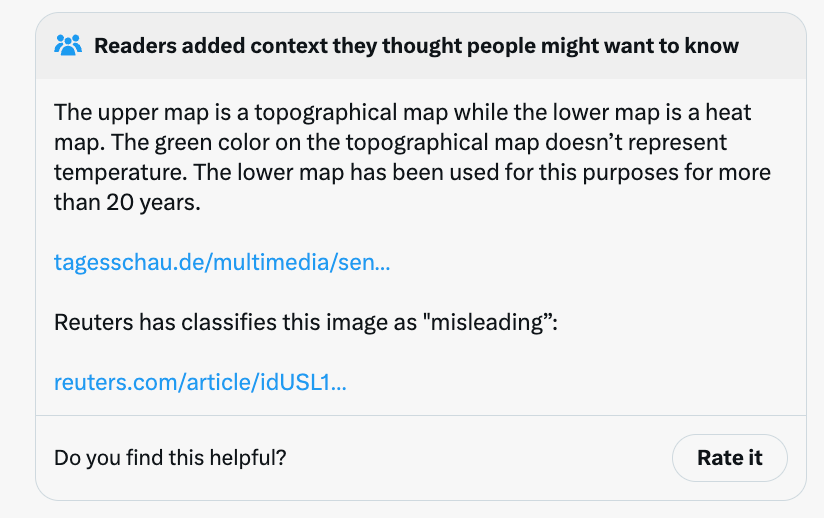Click the phrase "than 20 years."
The image size is (824, 518).
click(127, 202)
